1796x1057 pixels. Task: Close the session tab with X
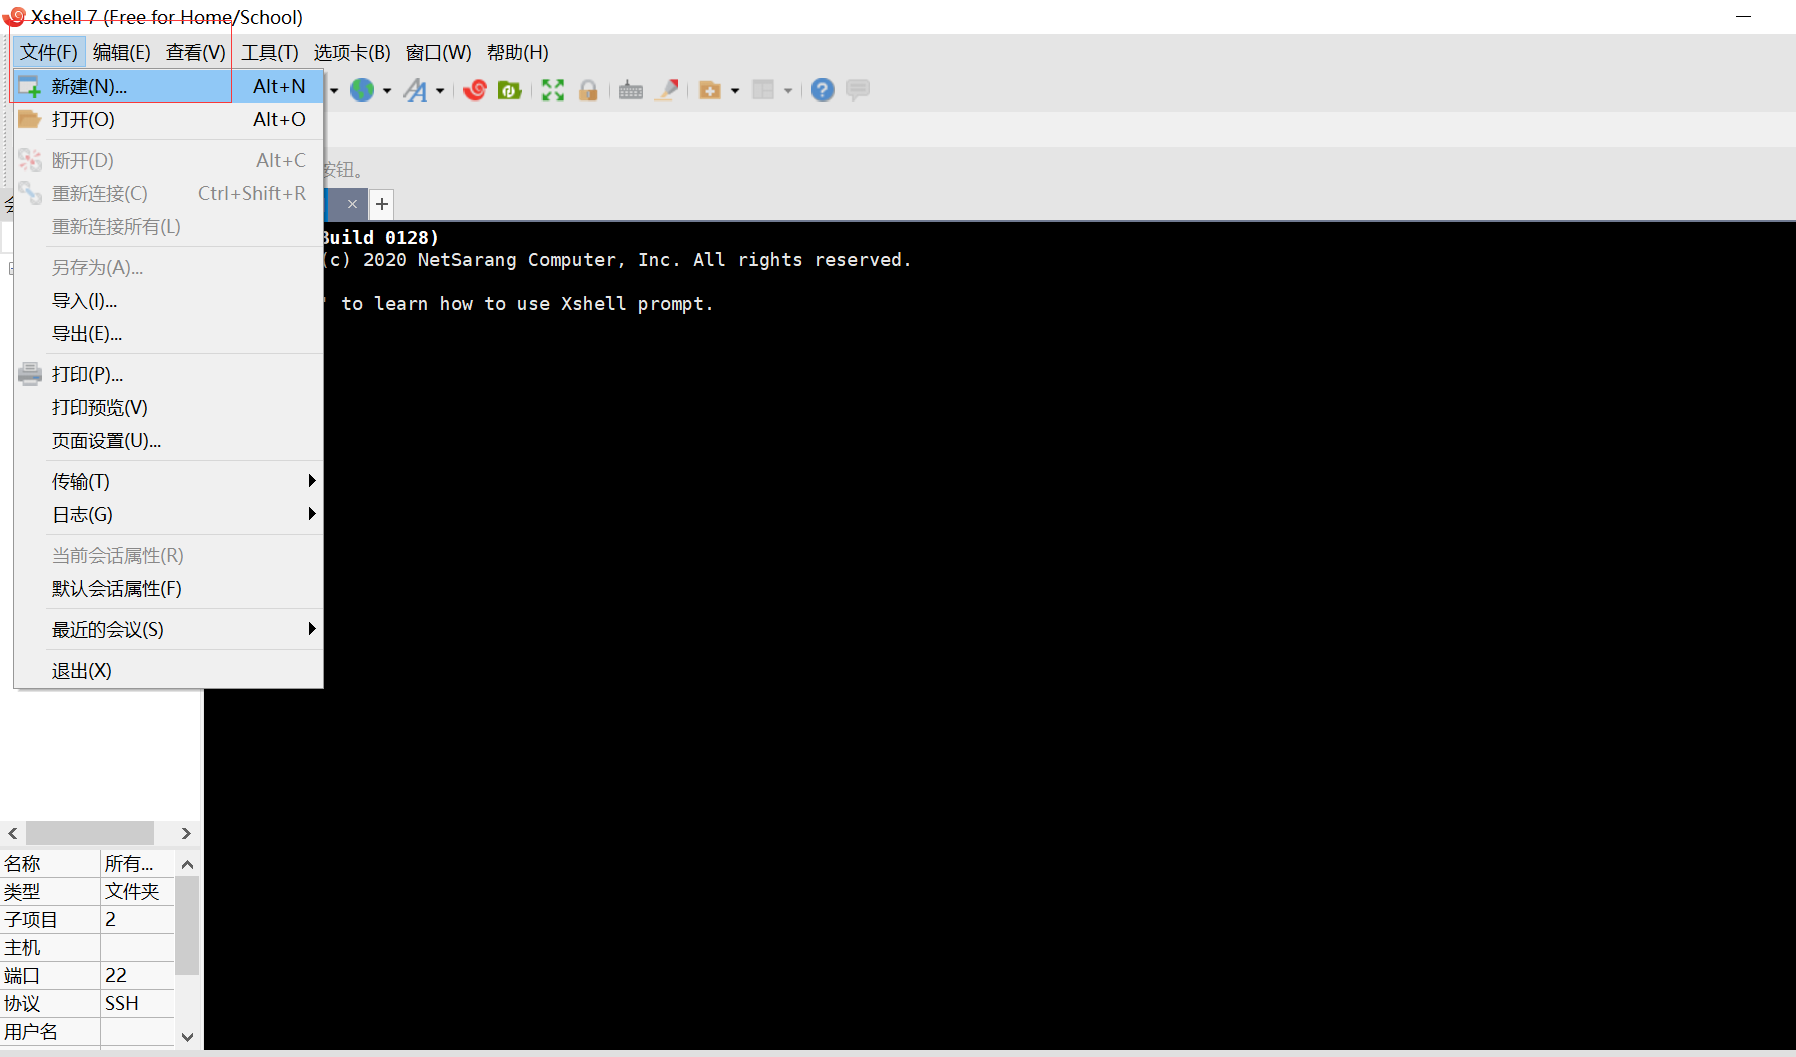[x=352, y=204]
